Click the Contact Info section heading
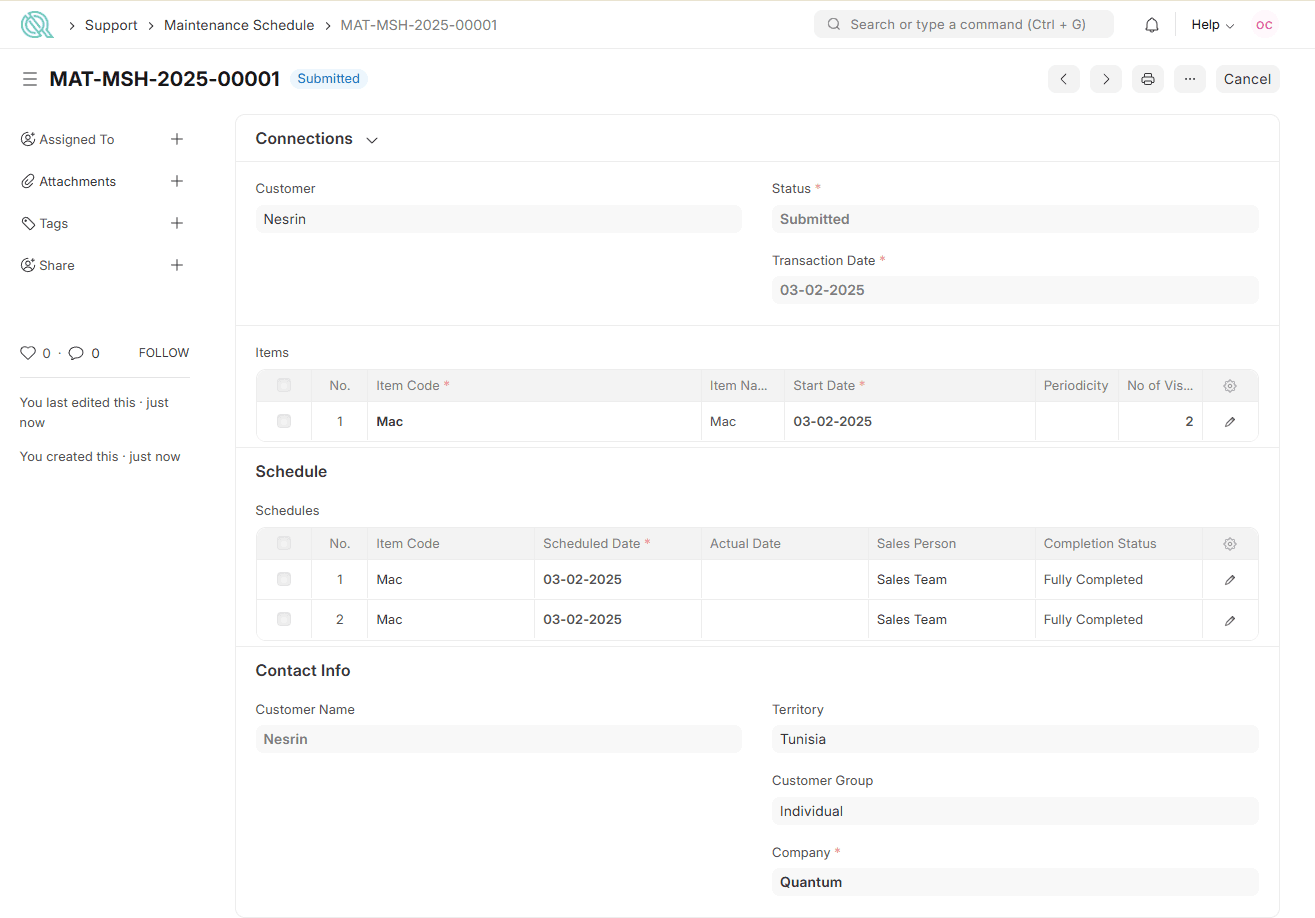 pyautogui.click(x=303, y=670)
